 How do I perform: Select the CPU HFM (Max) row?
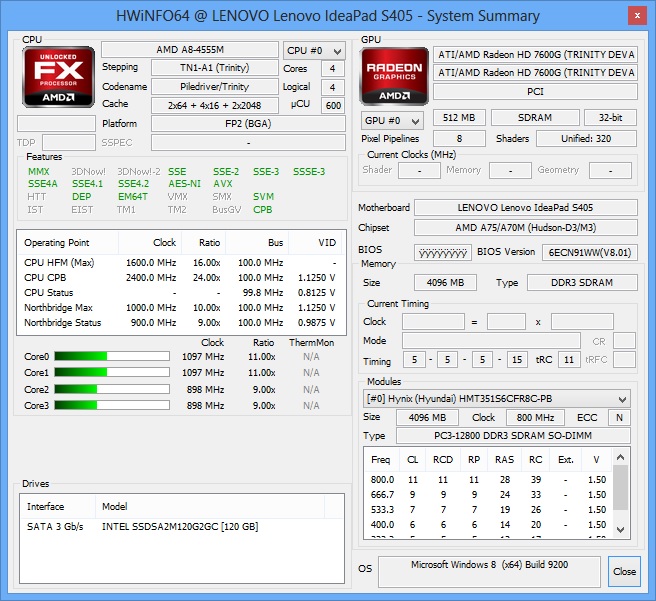coord(181,263)
